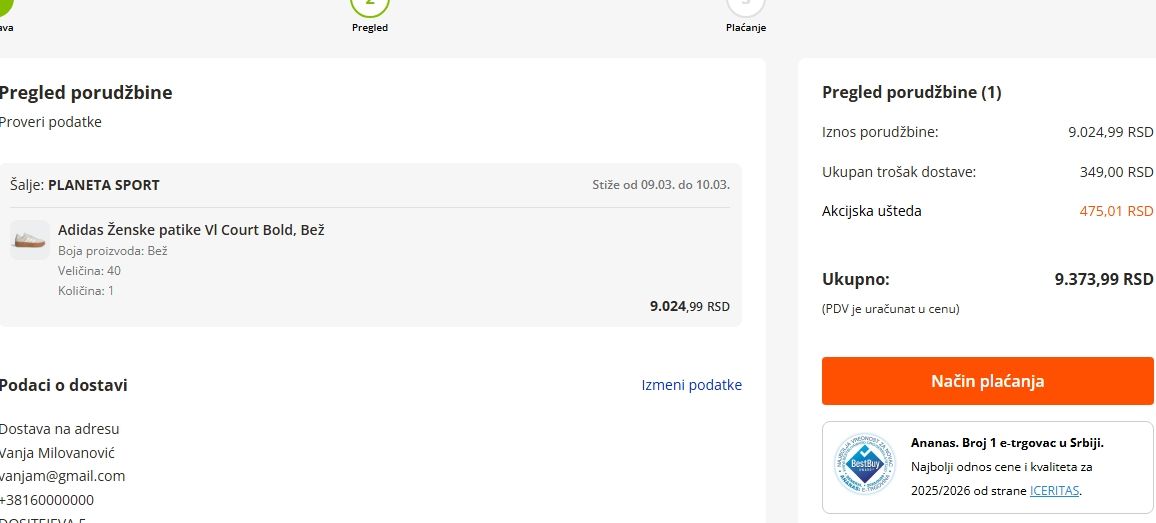Open the ICERITAS link
1156x523 pixels.
coord(1054,491)
